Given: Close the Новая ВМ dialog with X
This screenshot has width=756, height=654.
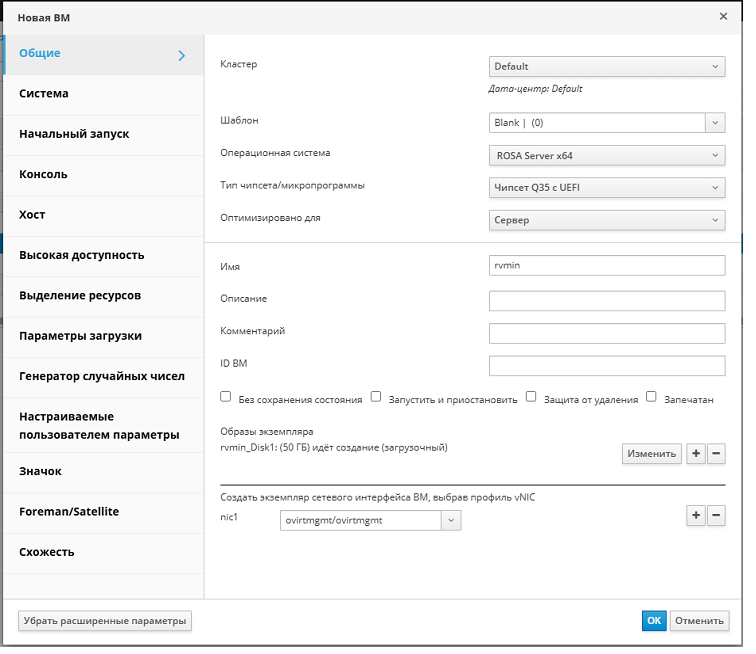Looking at the screenshot, I should [723, 16].
